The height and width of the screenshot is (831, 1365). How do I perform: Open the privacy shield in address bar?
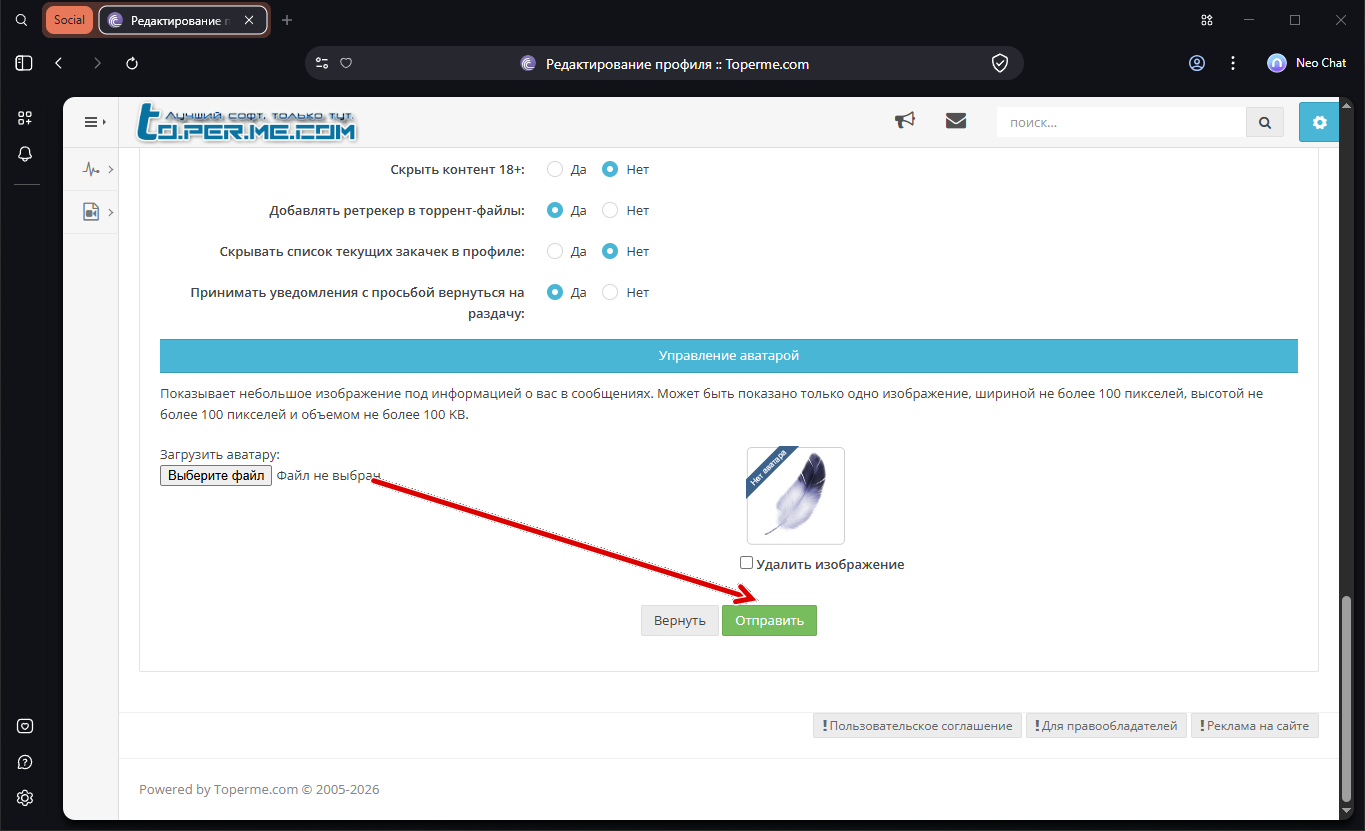[999, 63]
